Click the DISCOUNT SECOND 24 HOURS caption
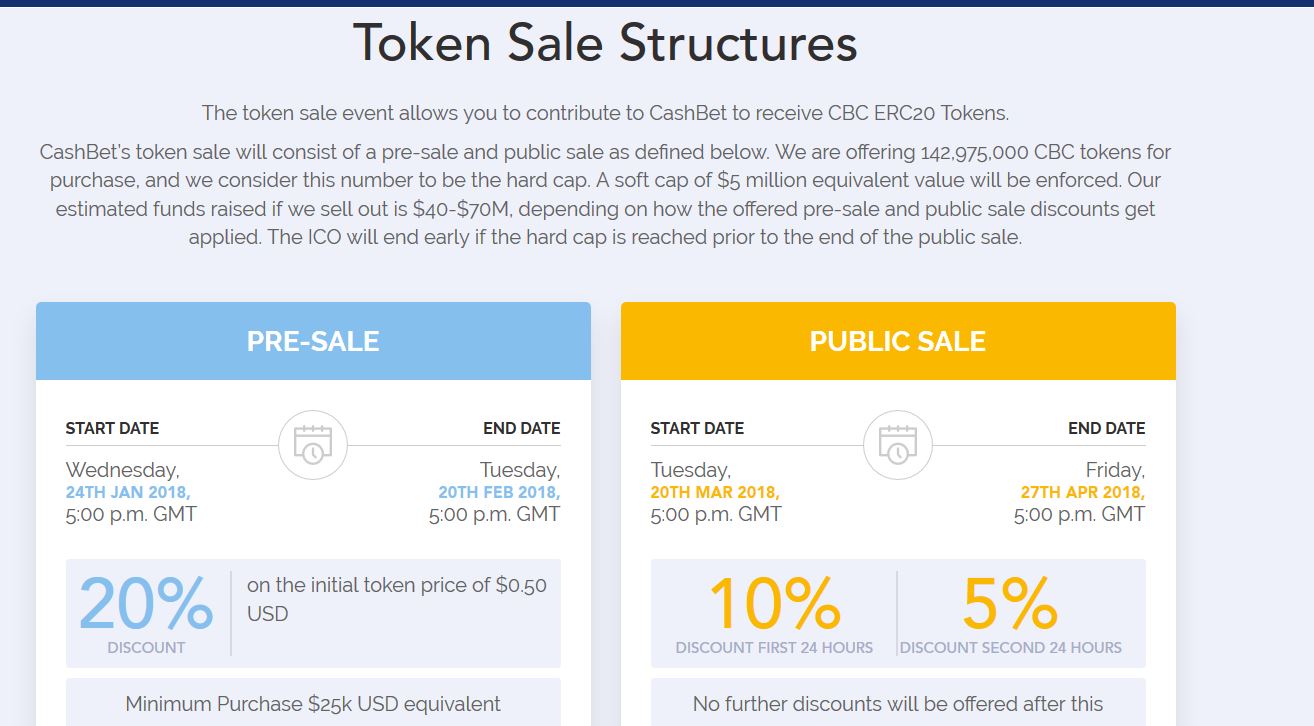This screenshot has height=726, width=1314. (x=1010, y=647)
